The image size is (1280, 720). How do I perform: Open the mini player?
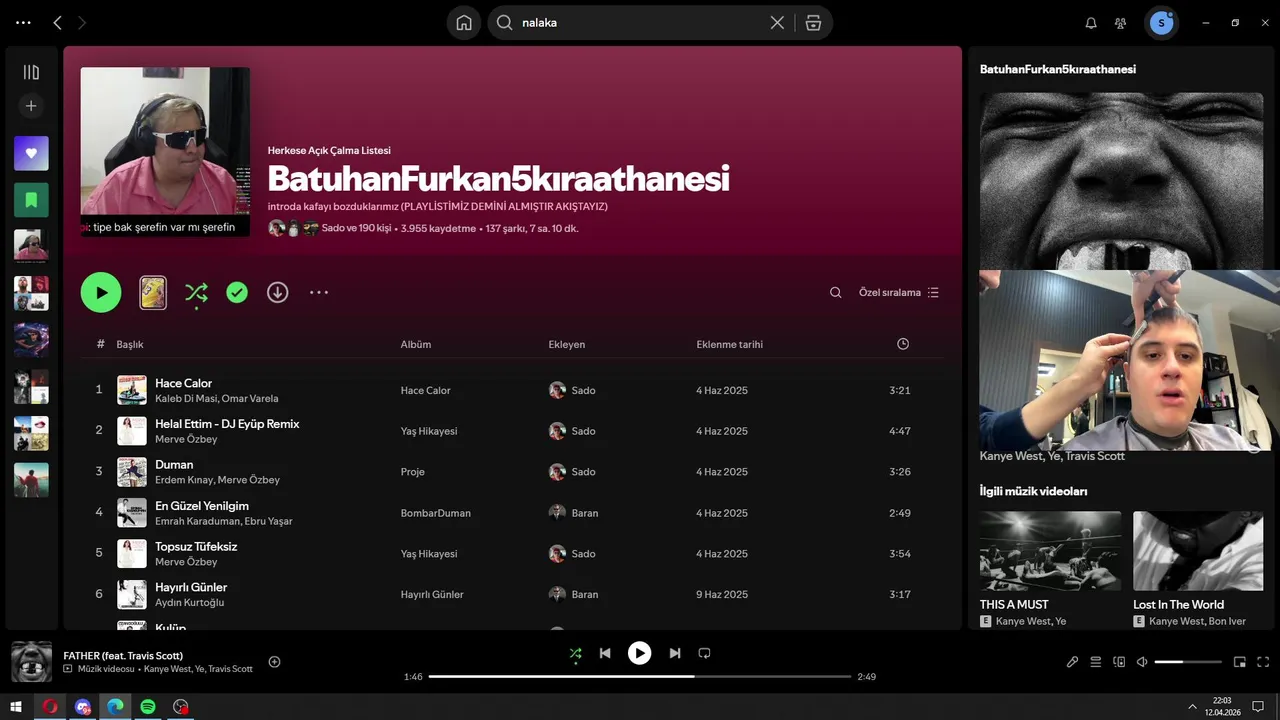pos(1240,662)
